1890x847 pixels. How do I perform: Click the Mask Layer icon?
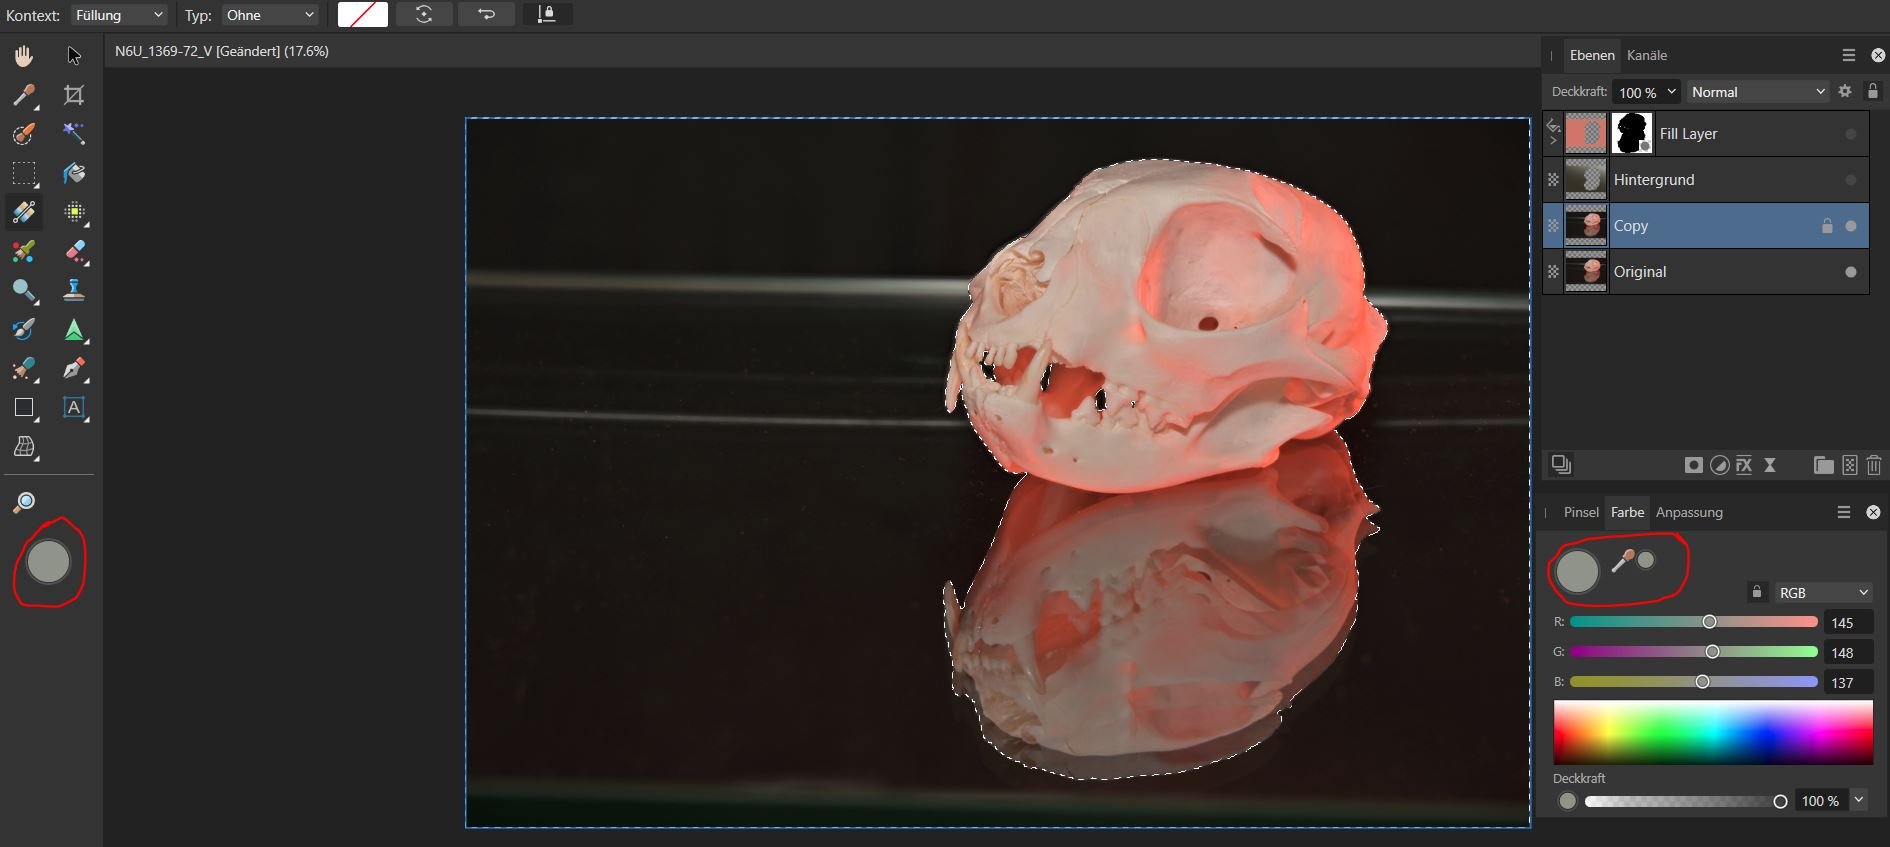[1693, 465]
